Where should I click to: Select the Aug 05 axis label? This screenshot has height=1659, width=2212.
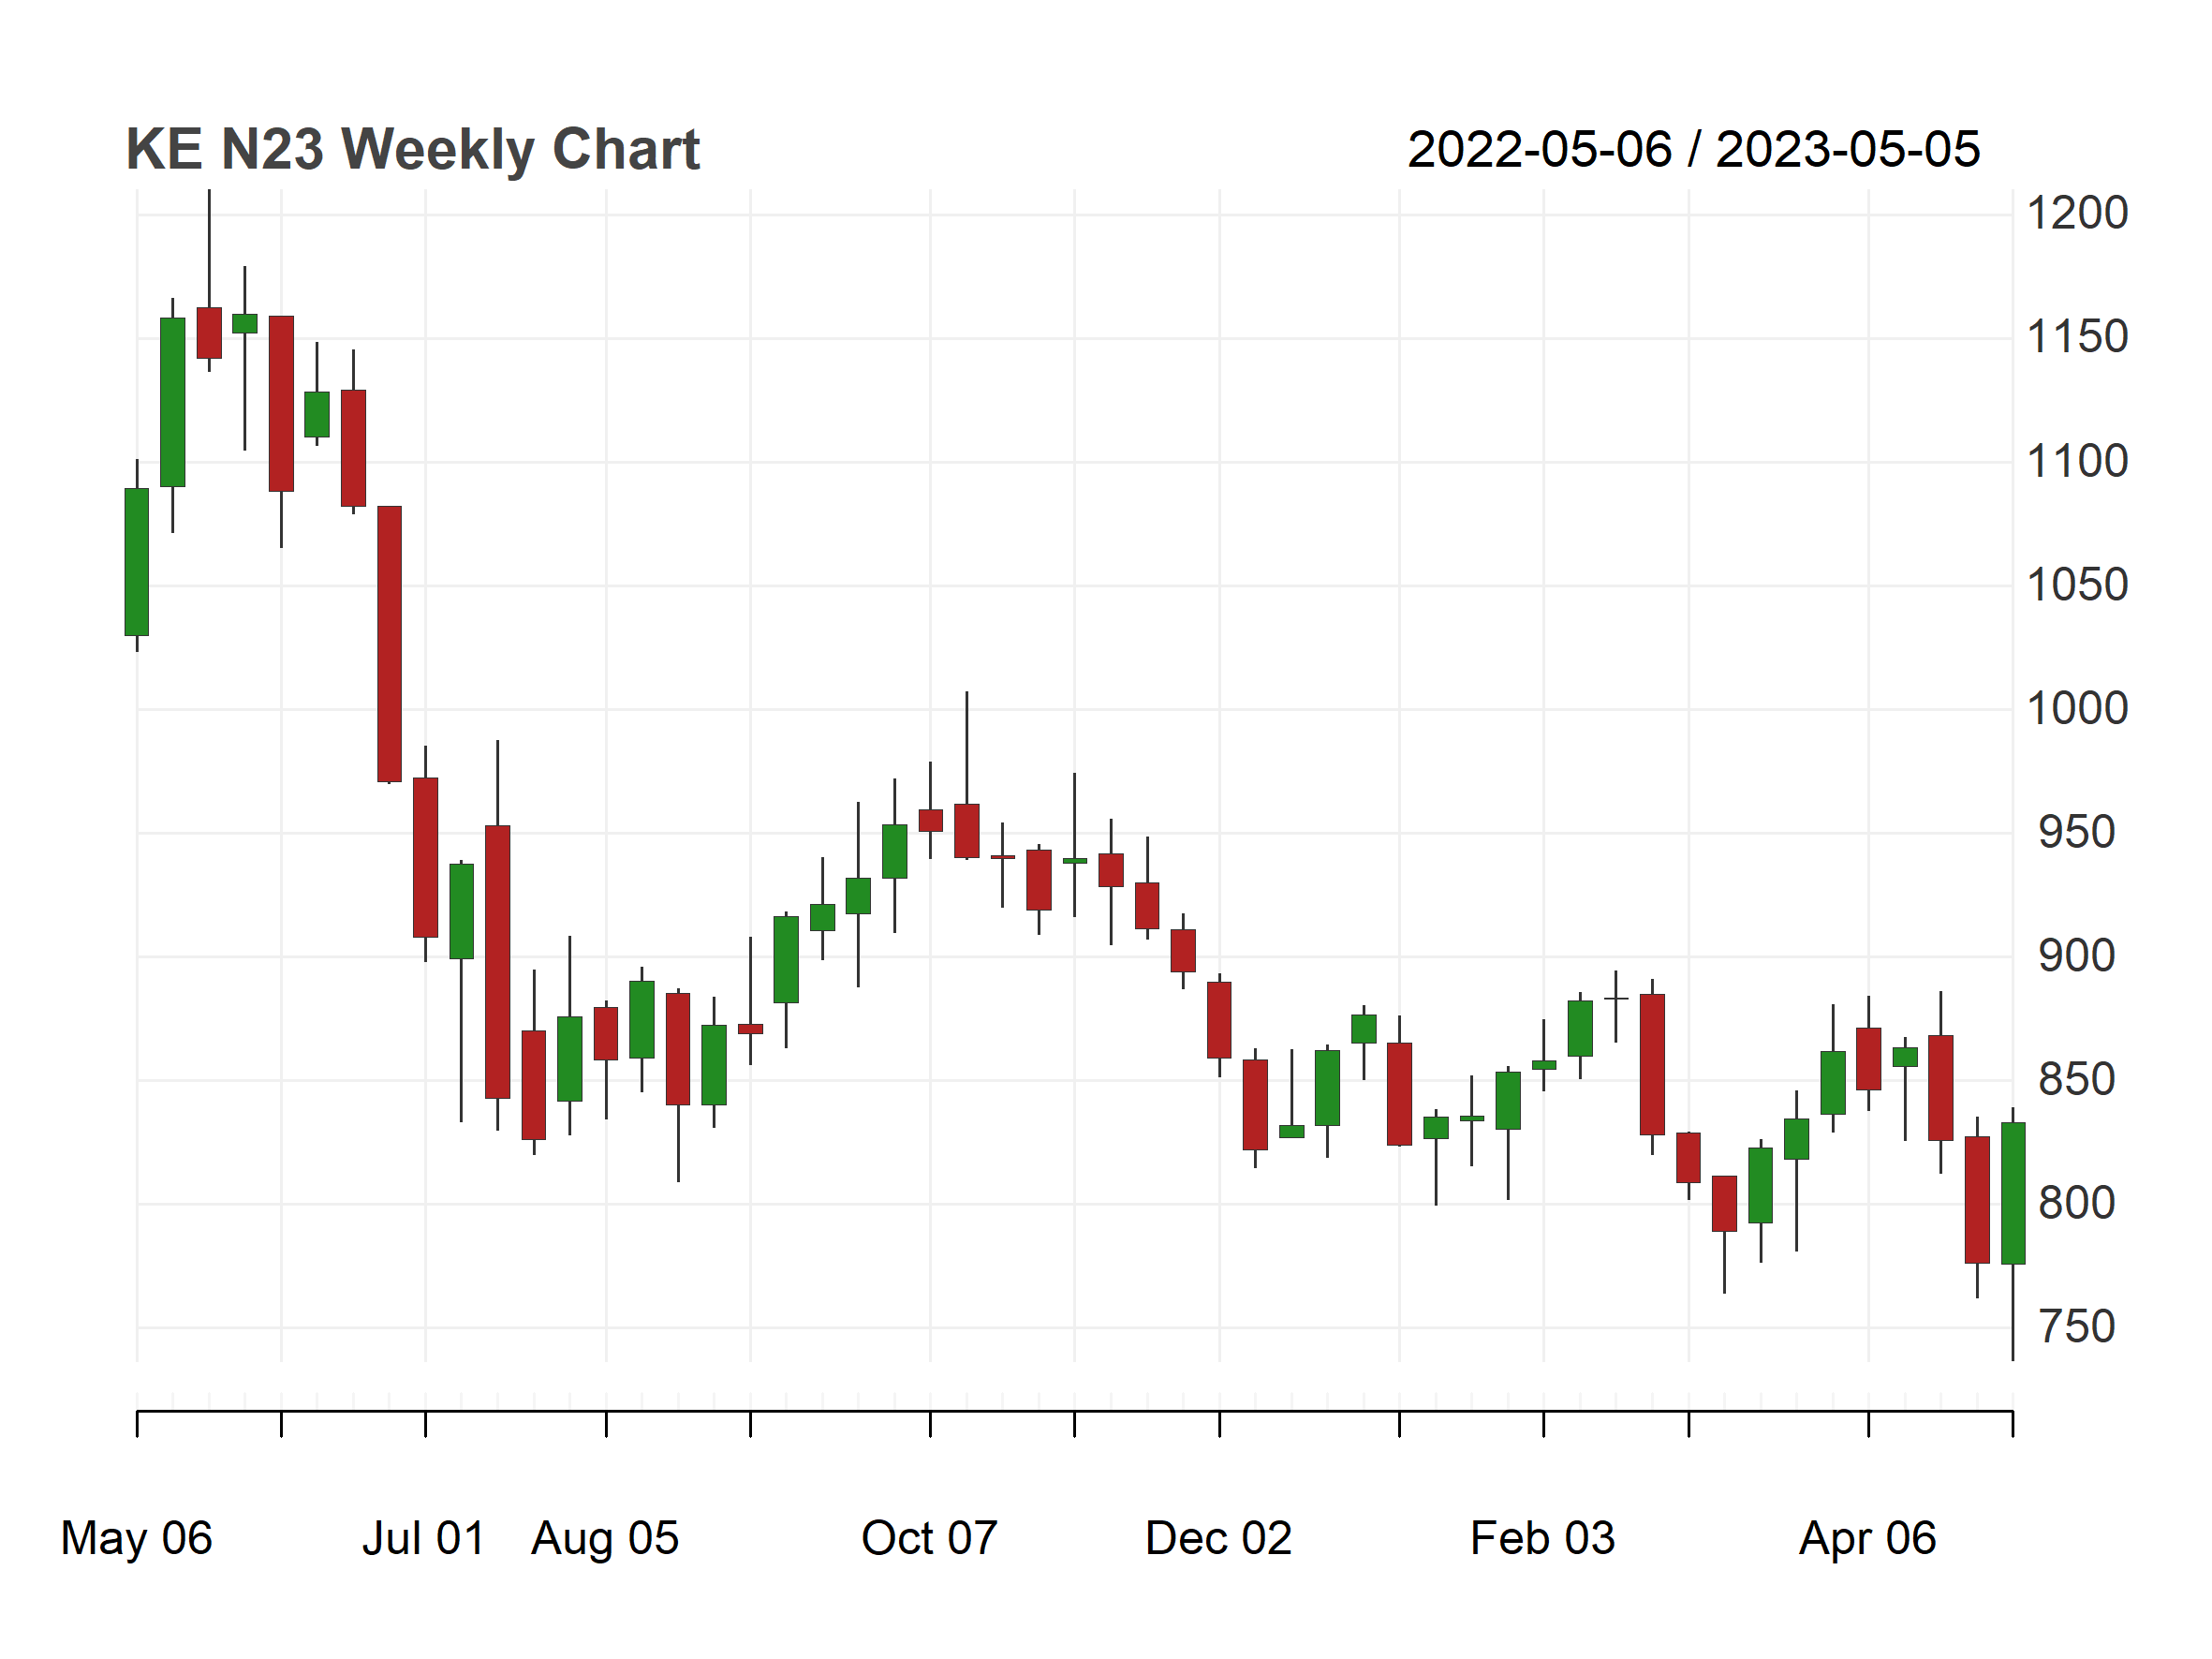tap(605, 1538)
